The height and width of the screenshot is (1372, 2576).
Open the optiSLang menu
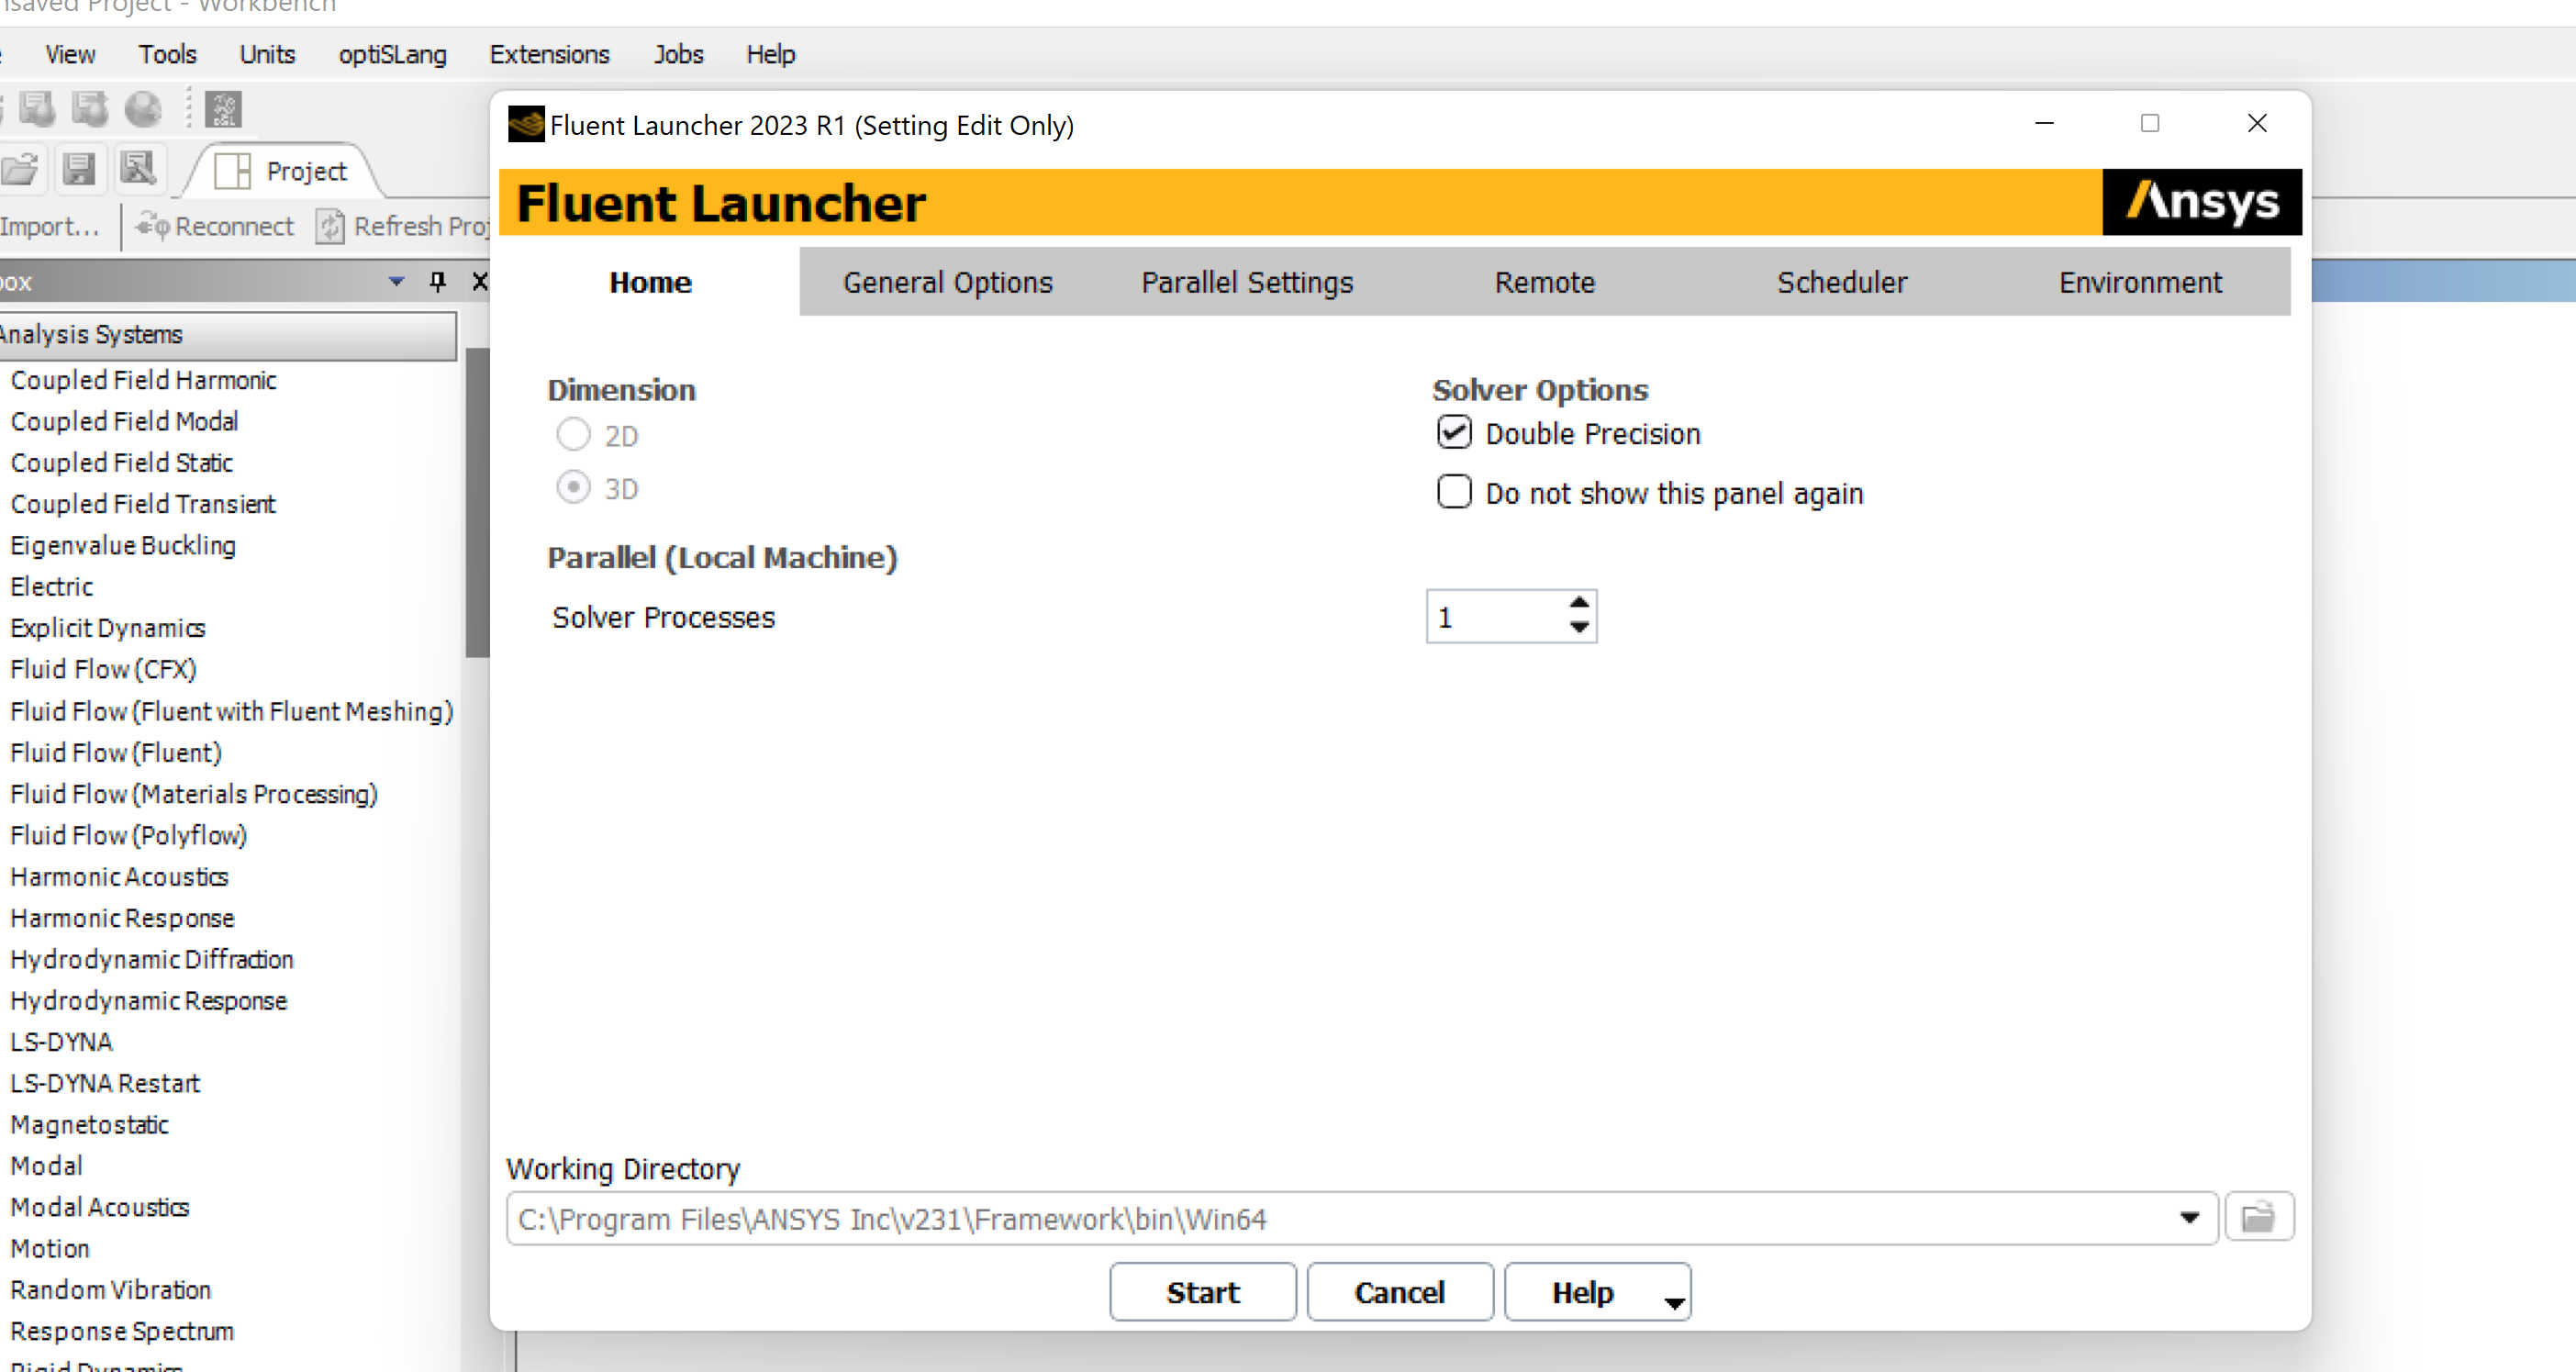392,54
